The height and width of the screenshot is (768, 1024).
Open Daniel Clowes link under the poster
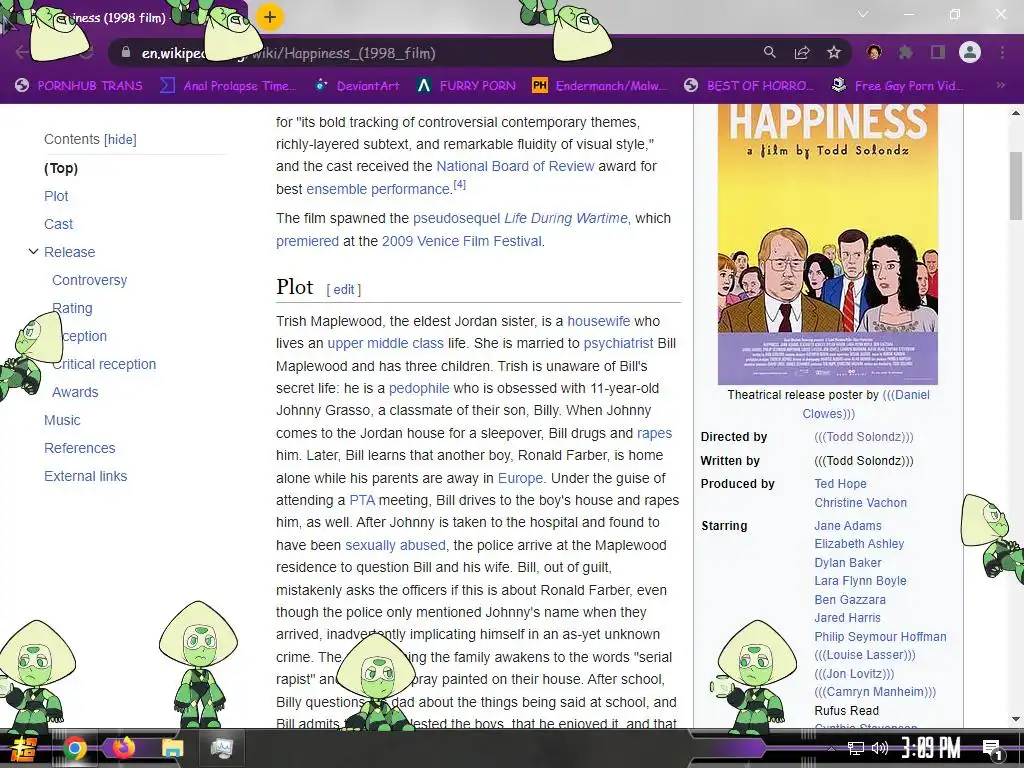[x=866, y=404]
